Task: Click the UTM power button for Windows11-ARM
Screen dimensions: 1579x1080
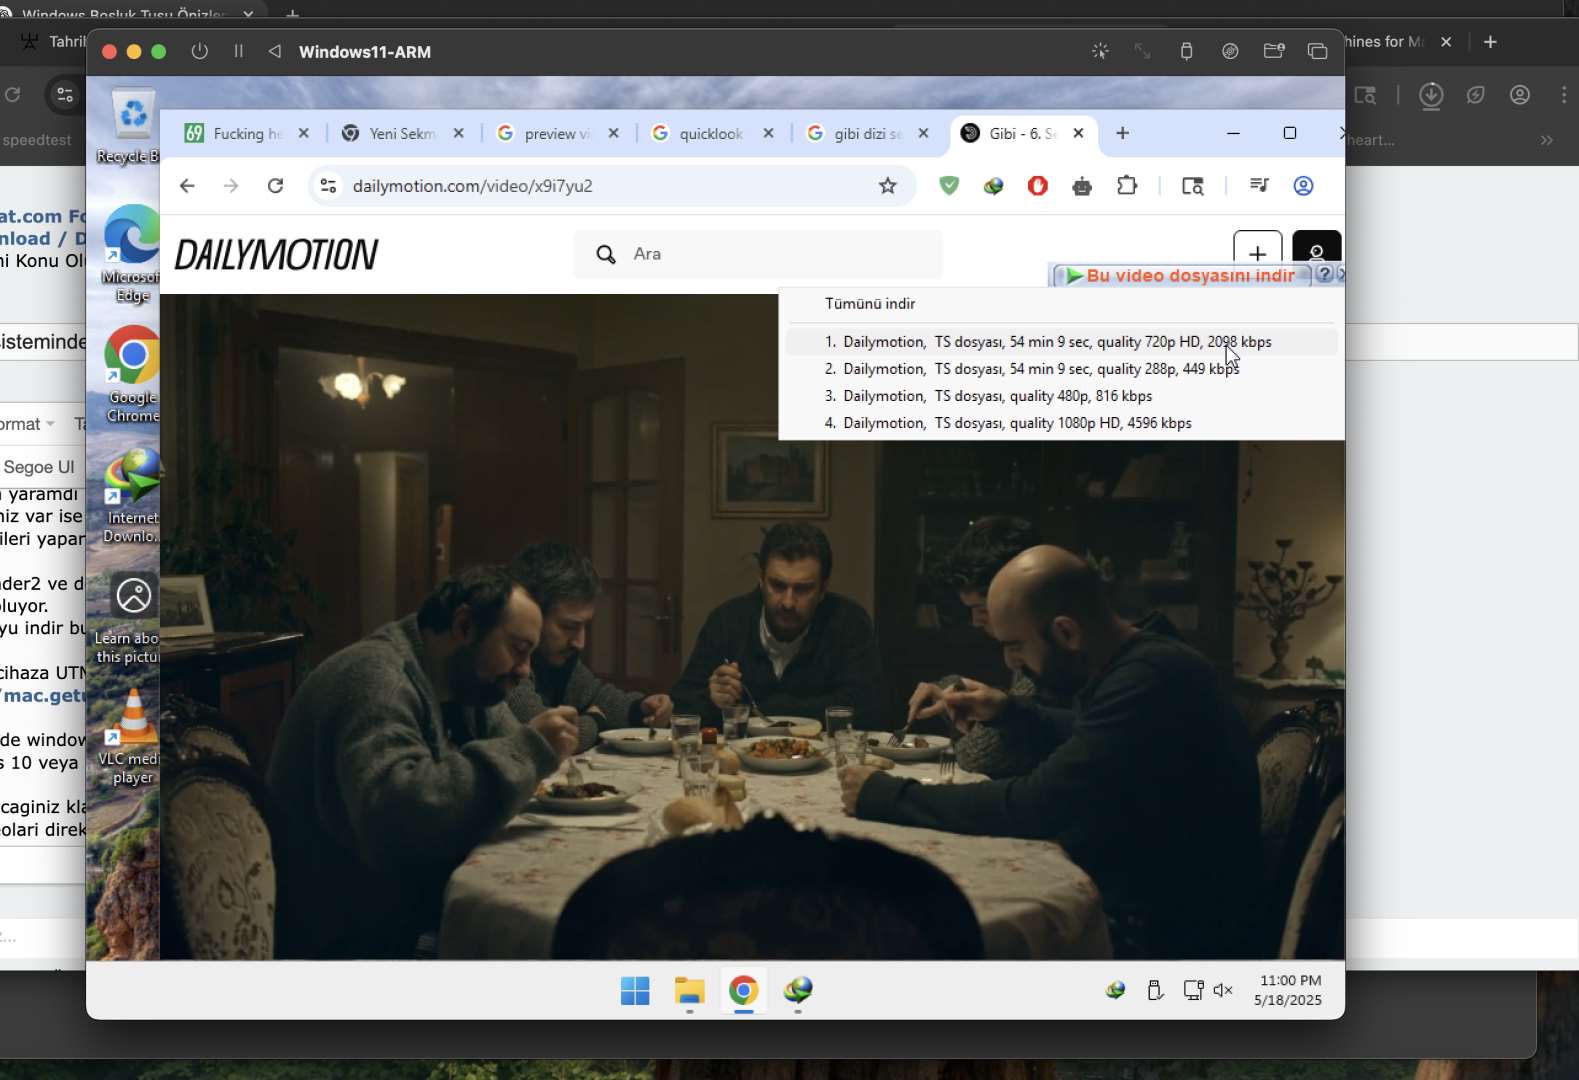Action: tap(200, 51)
